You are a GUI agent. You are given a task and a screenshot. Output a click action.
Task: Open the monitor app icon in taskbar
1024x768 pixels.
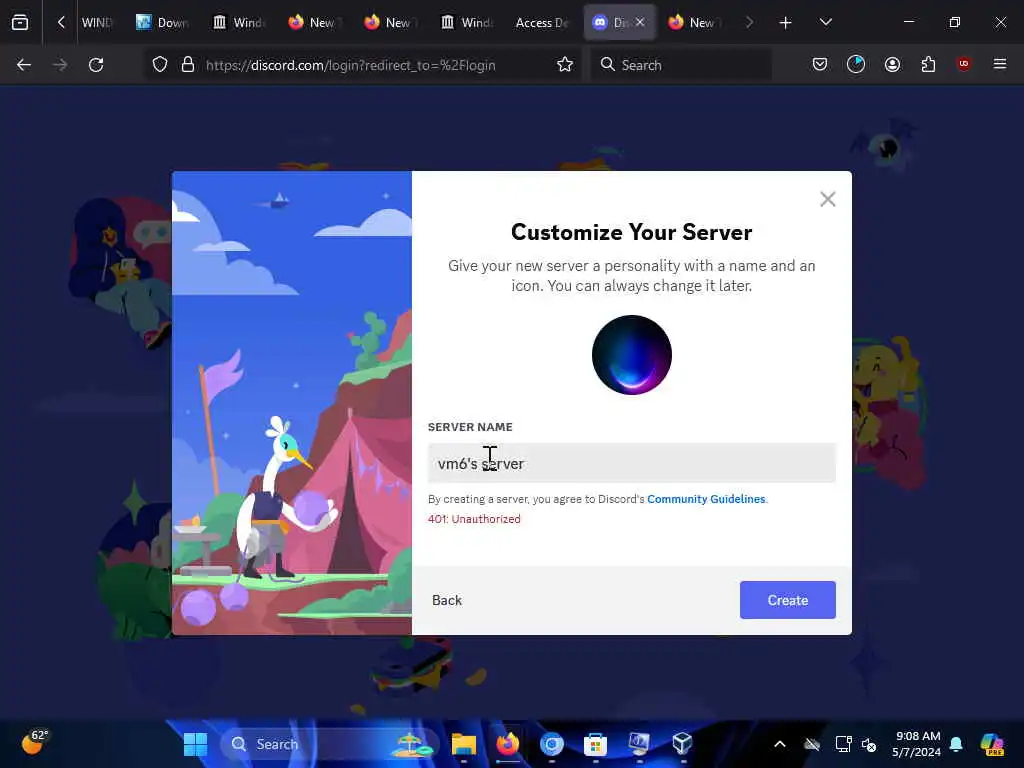tap(639, 744)
